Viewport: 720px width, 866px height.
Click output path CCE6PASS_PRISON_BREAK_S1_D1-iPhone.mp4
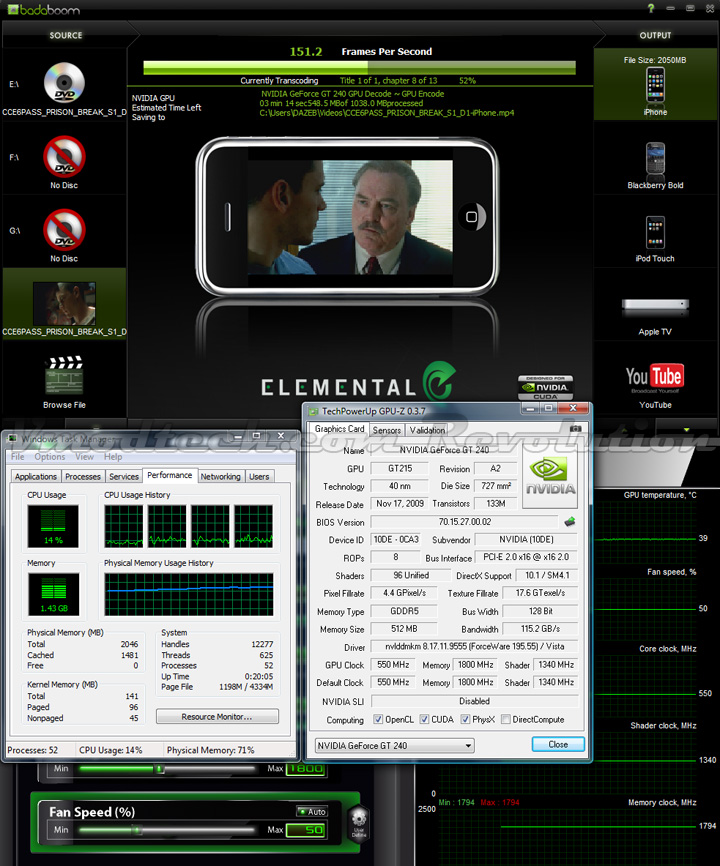tap(387, 113)
